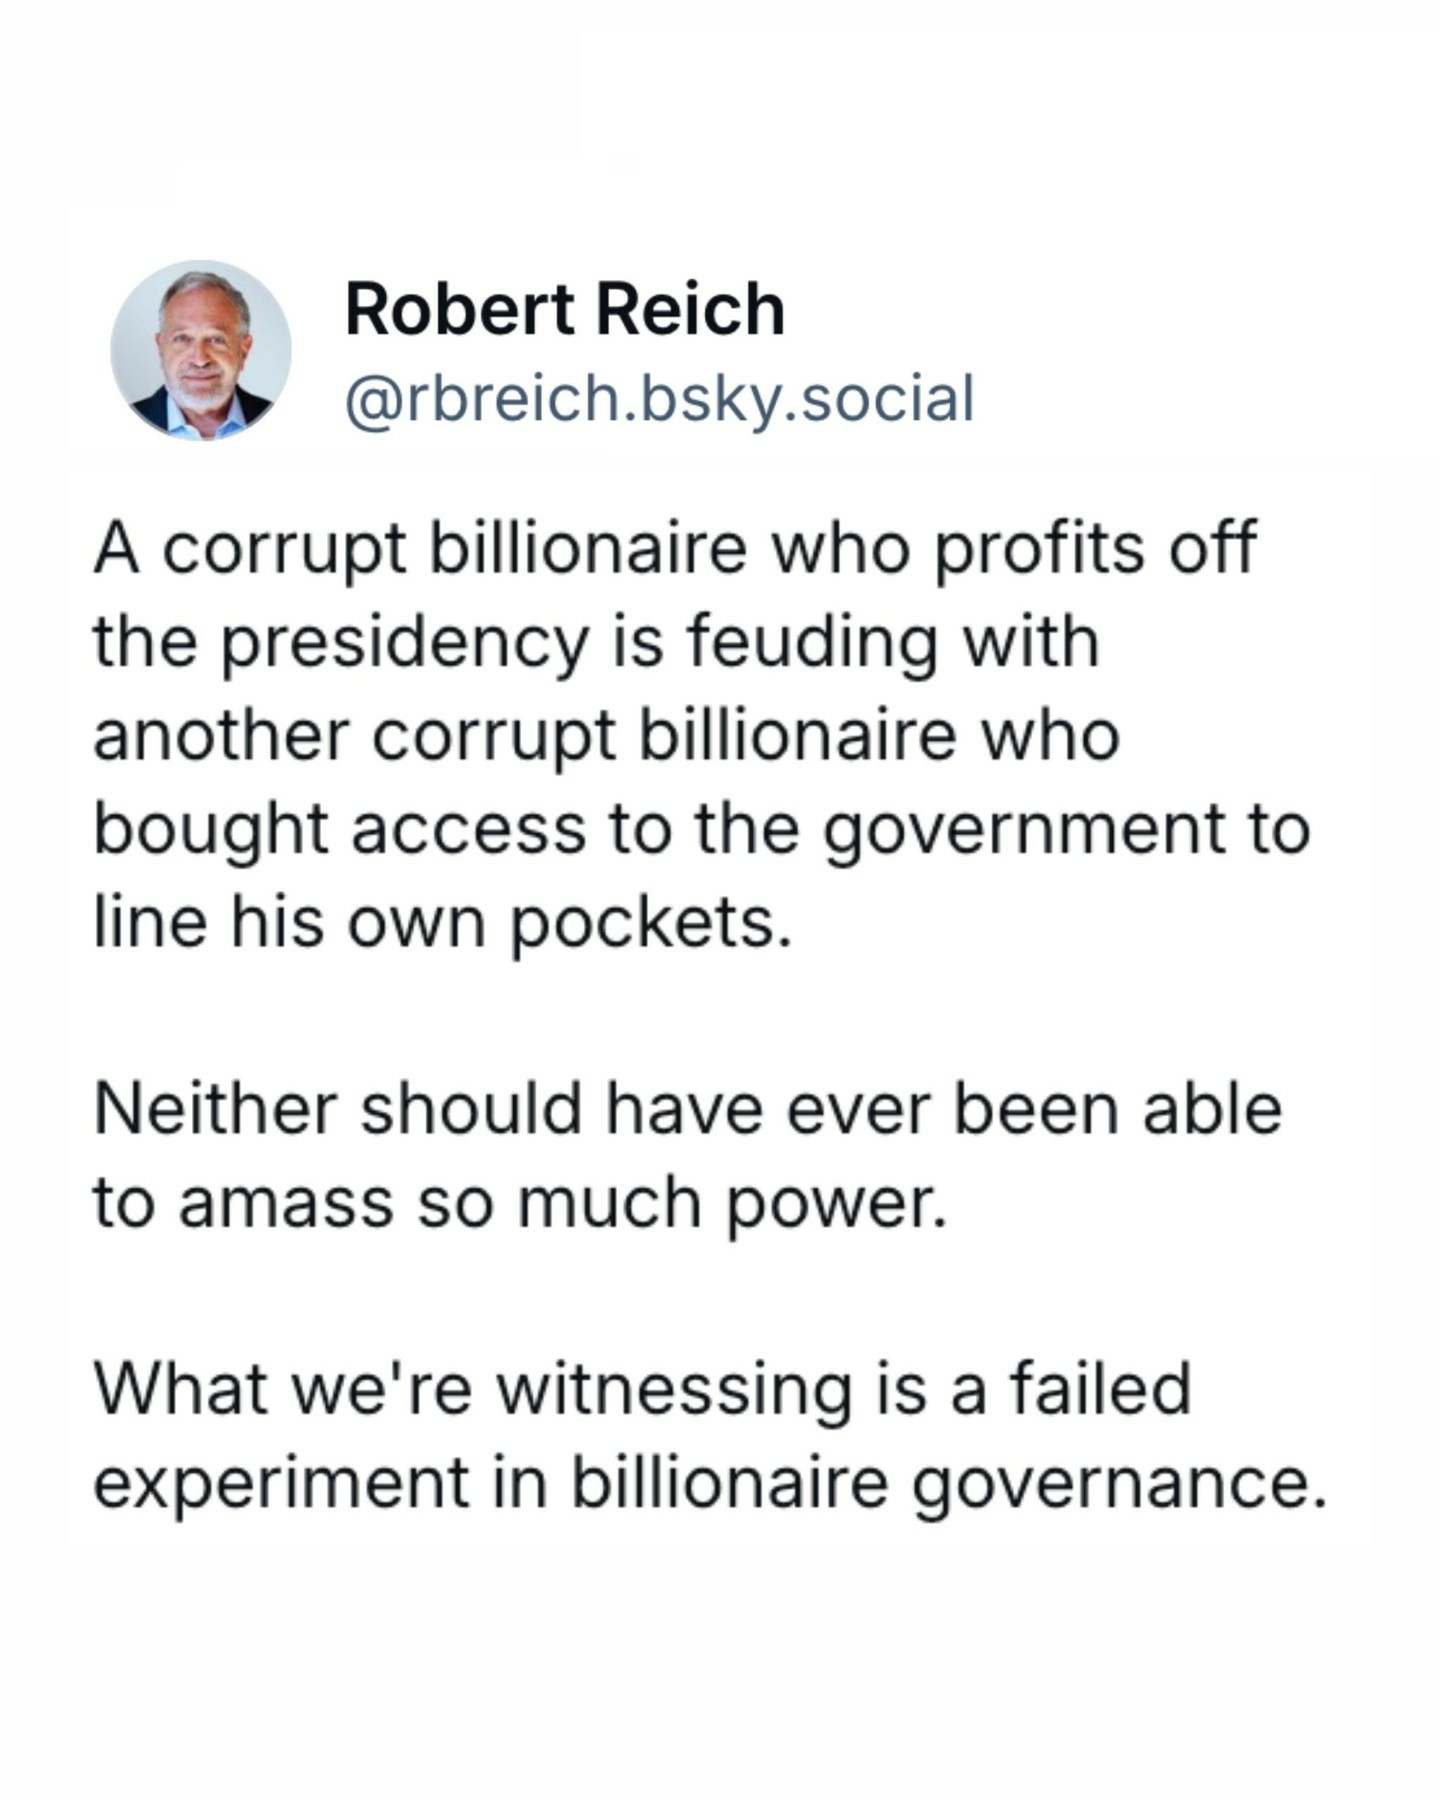Viewport: 1440px width, 1800px height.
Task: Click the phrase "should have ever been able"
Action: [821, 1109]
